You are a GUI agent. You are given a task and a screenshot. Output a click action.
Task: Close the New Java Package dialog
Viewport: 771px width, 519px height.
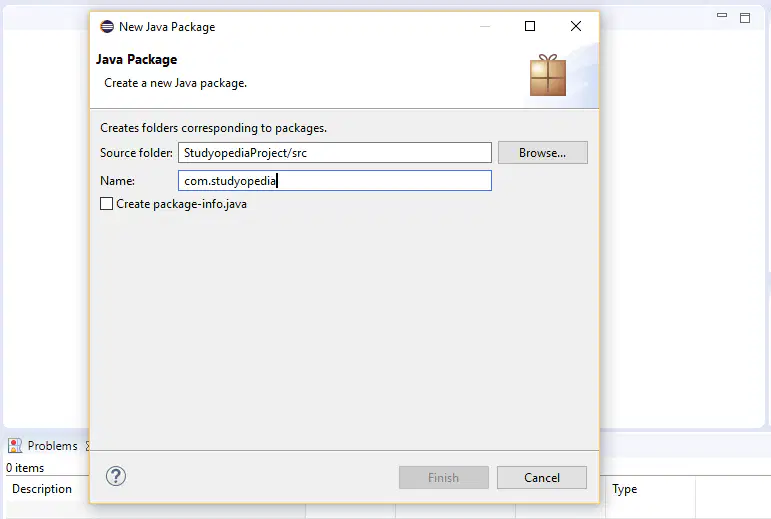(x=576, y=26)
